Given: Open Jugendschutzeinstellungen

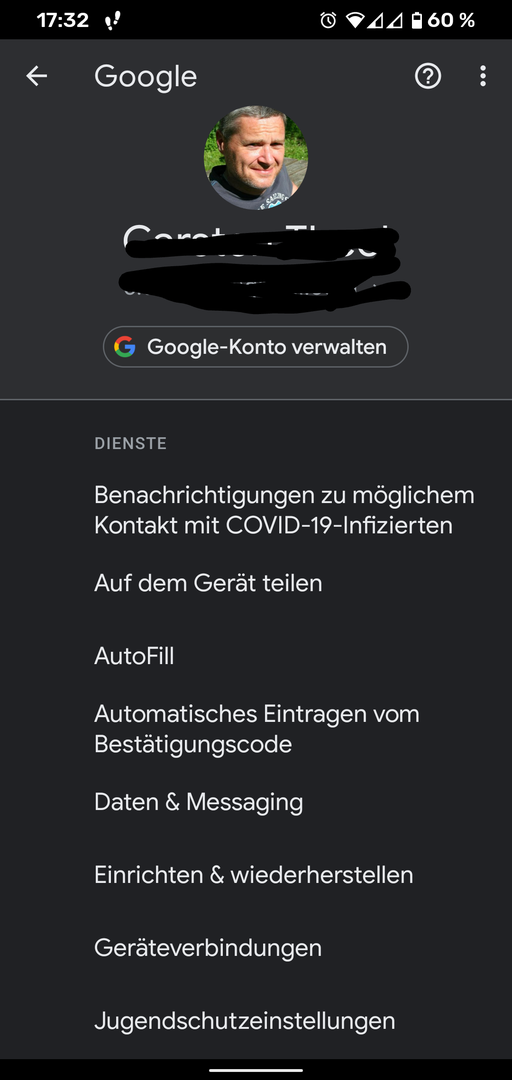Looking at the screenshot, I should (256, 1021).
